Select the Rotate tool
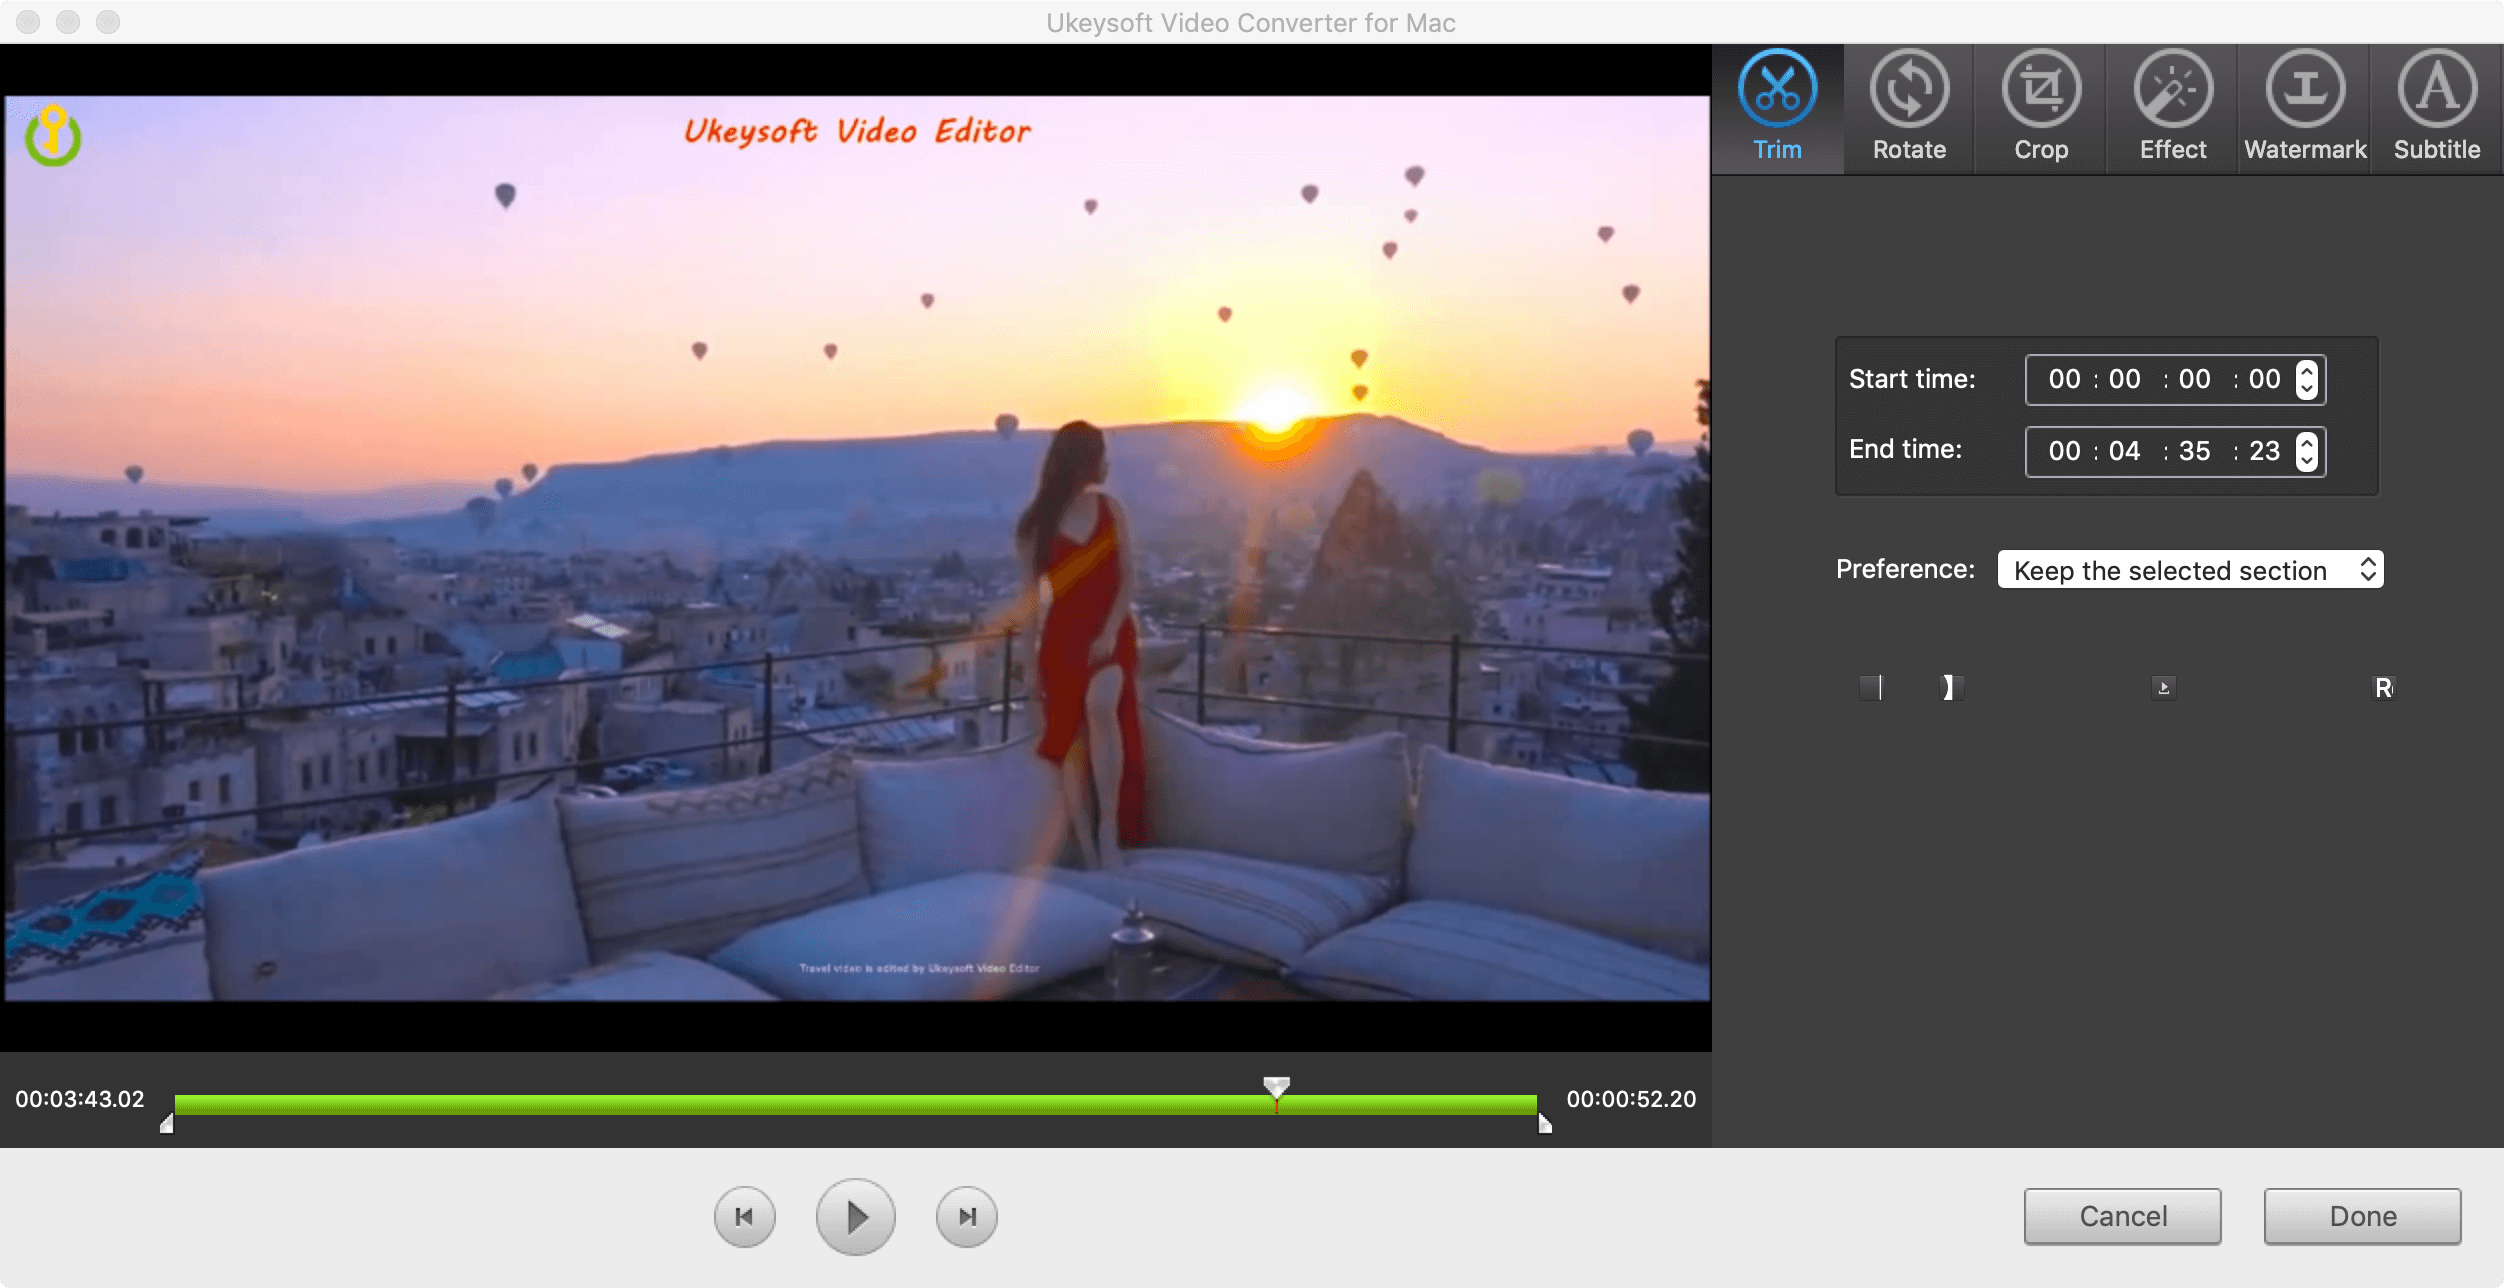Viewport: 2504px width, 1288px height. coord(1908,105)
